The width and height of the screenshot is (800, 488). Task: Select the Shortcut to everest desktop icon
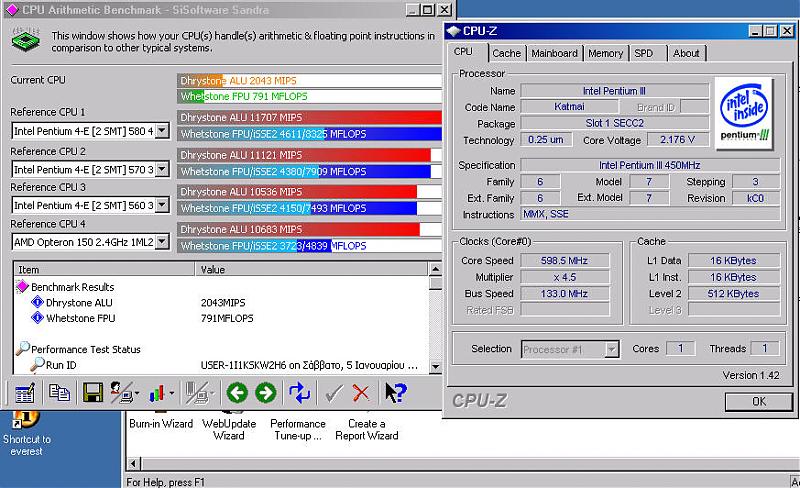[26, 433]
